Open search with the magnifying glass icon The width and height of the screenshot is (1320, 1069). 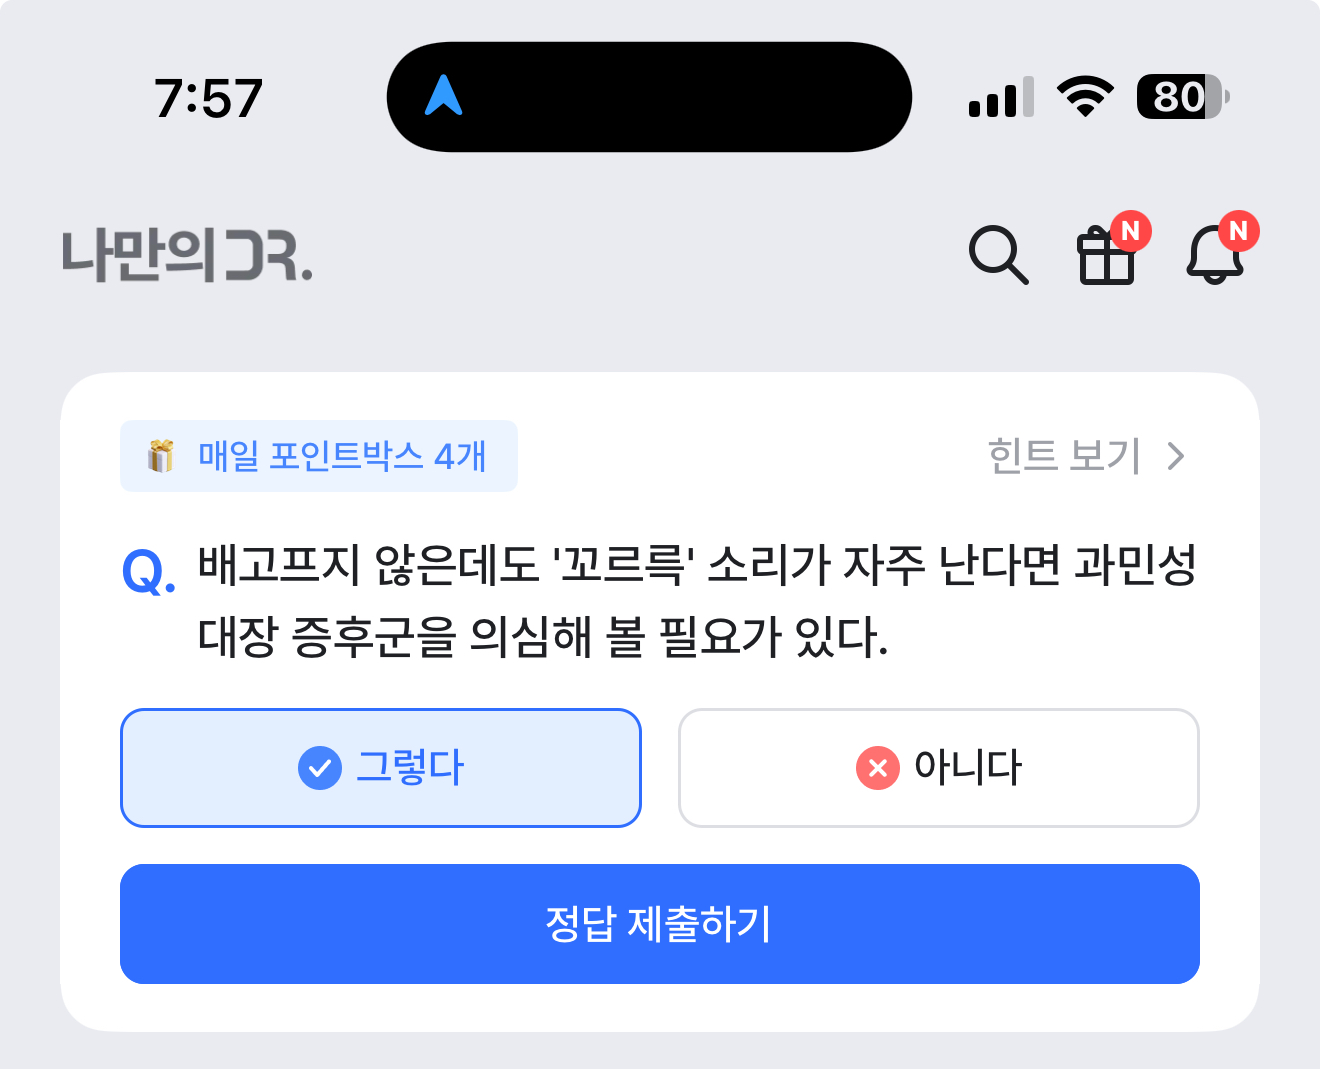(998, 255)
